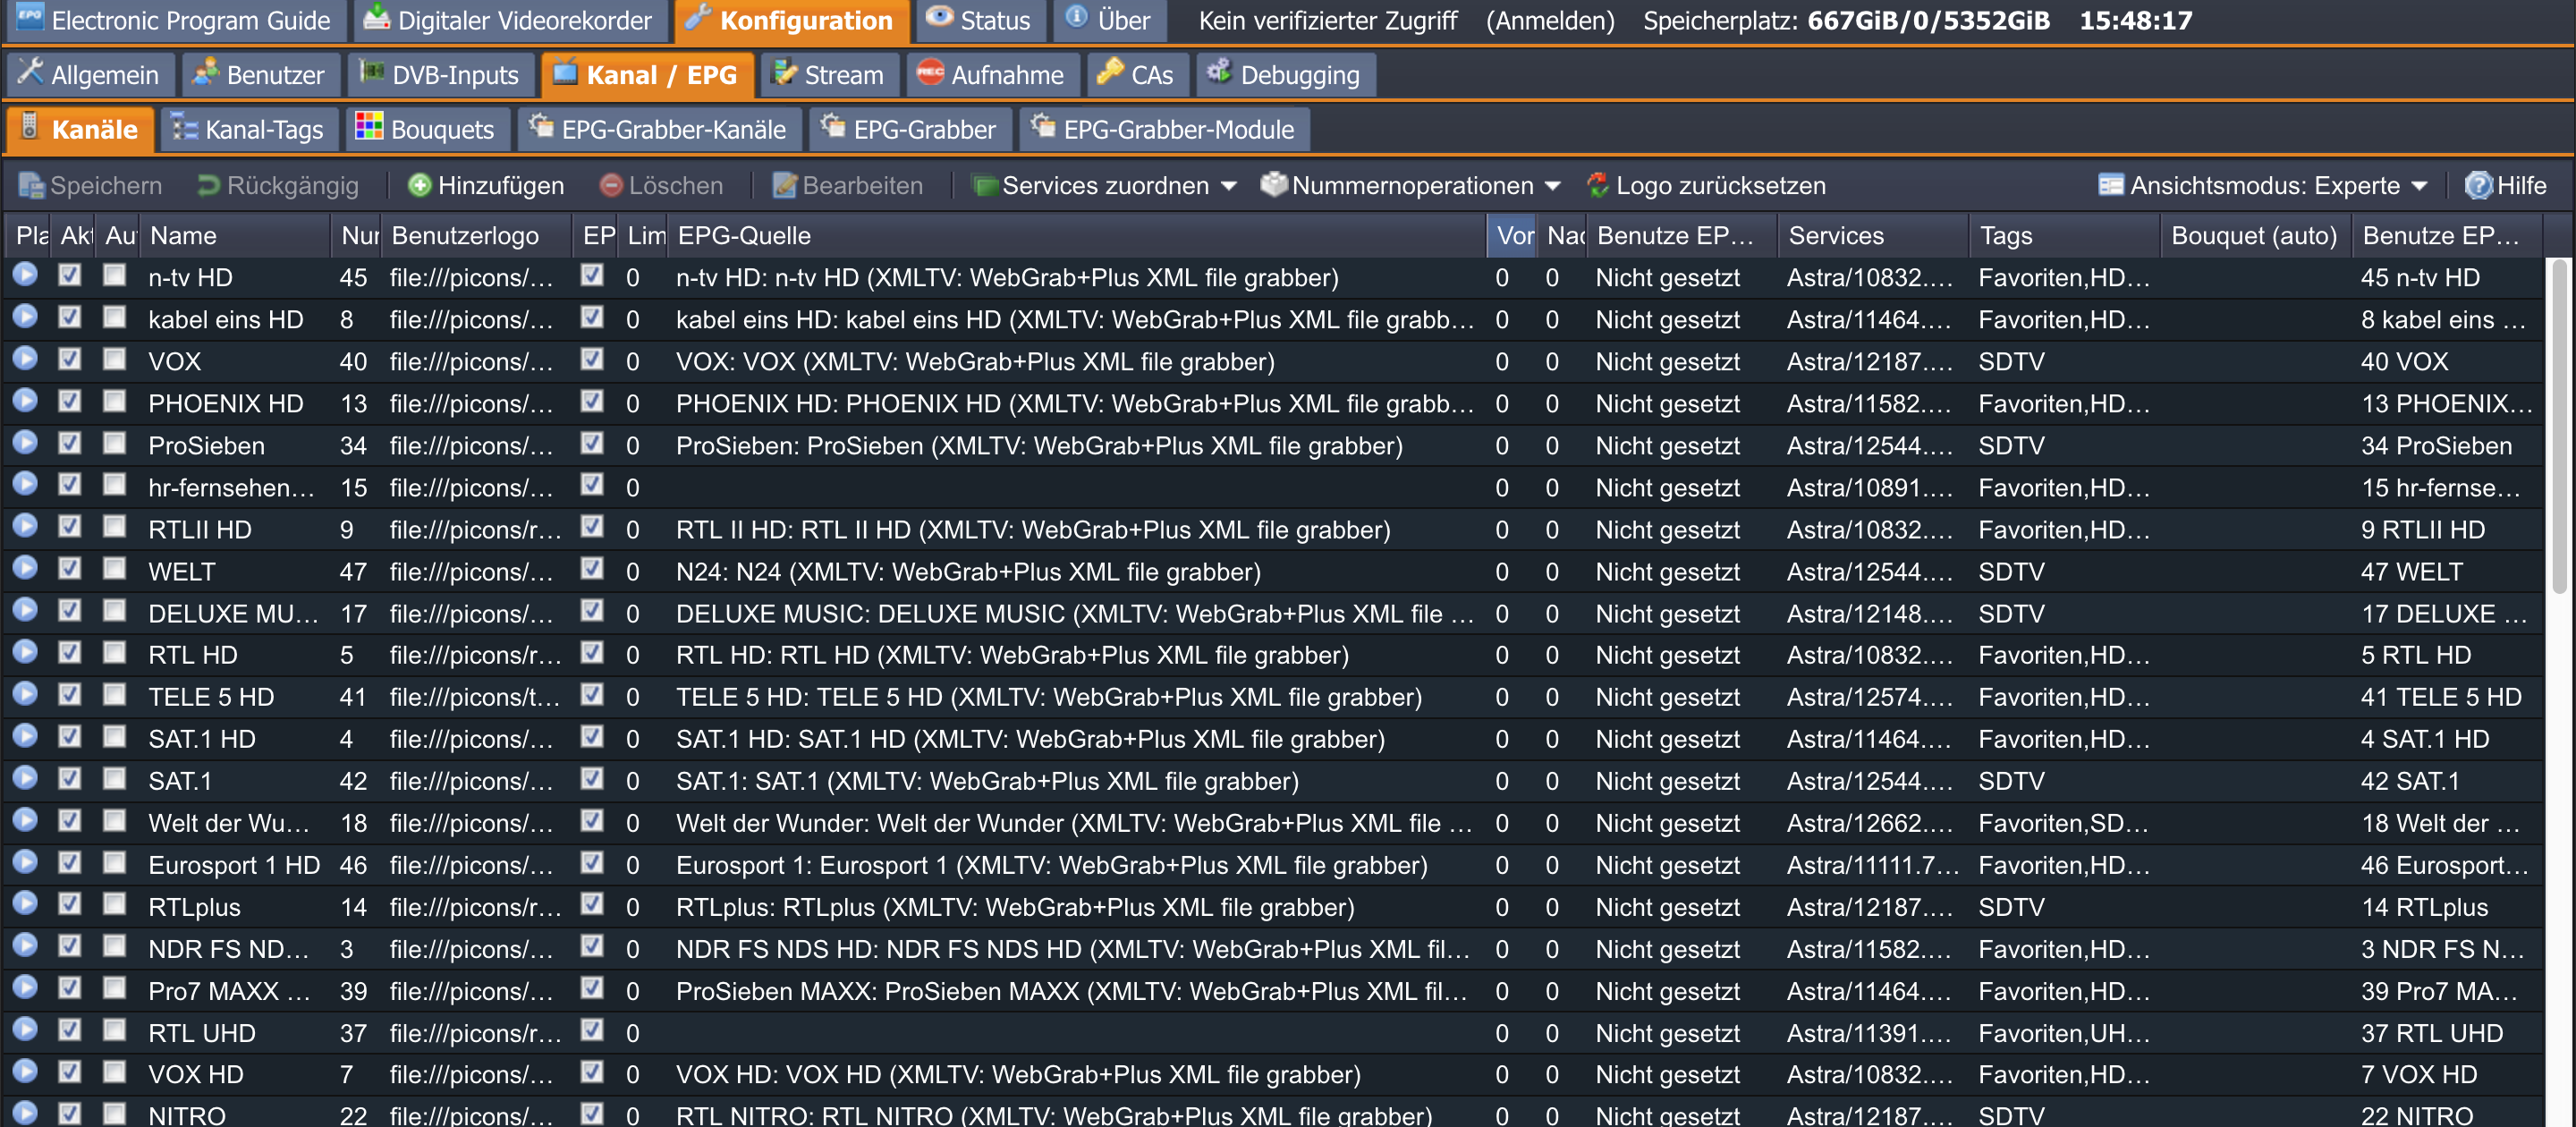The image size is (2576, 1127).
Task: Open Nummernoperationen dropdown menu
Action: pyautogui.click(x=1411, y=186)
